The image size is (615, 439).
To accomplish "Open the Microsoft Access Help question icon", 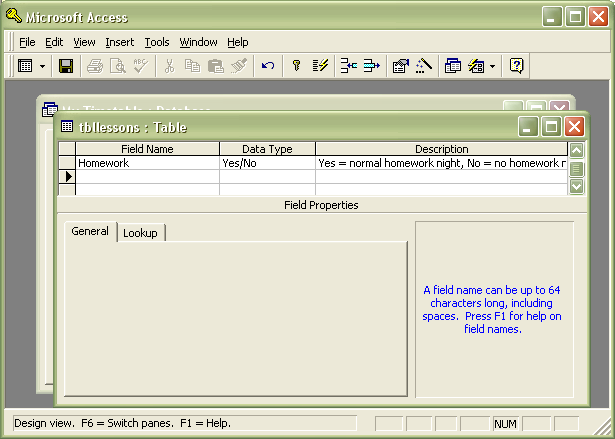I will [x=517, y=66].
